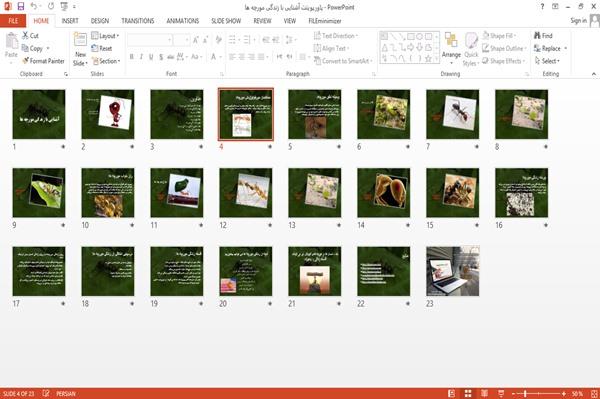The width and height of the screenshot is (600, 399).
Task: Click the decrease font size icon
Action: tap(205, 40)
